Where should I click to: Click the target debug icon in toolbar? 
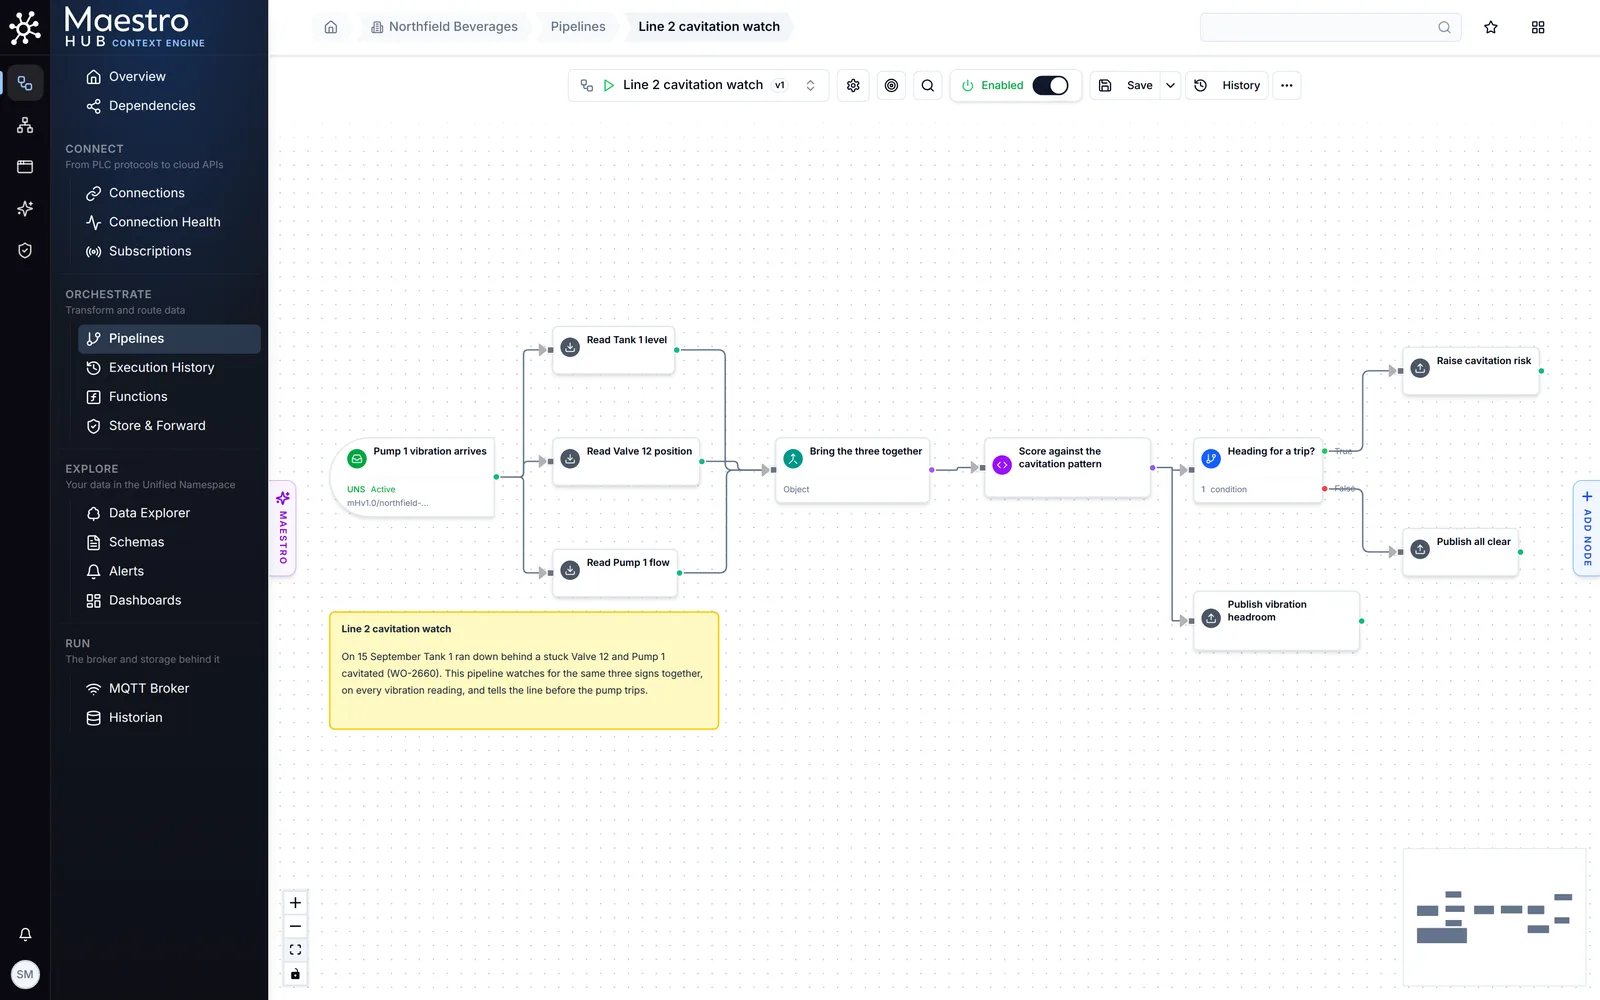891,86
